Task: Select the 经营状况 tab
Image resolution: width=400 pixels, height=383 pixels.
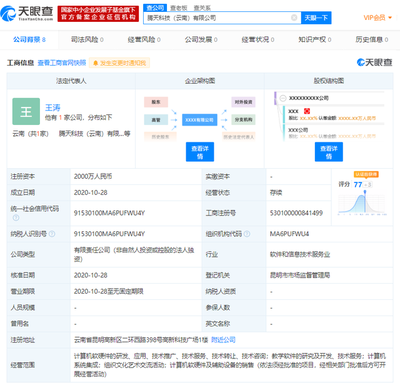Action: tap(258, 40)
